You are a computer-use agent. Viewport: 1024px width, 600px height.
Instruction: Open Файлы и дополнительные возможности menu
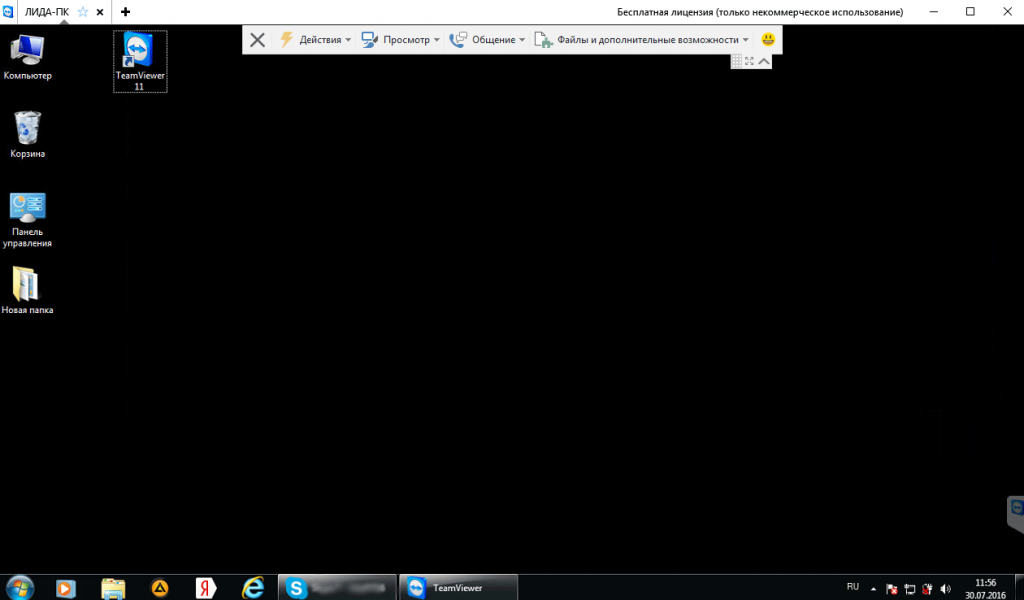(x=641, y=40)
